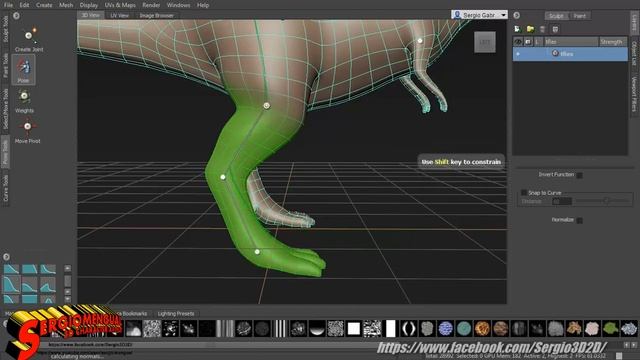Open the Viewport Filters side tab

point(634,93)
